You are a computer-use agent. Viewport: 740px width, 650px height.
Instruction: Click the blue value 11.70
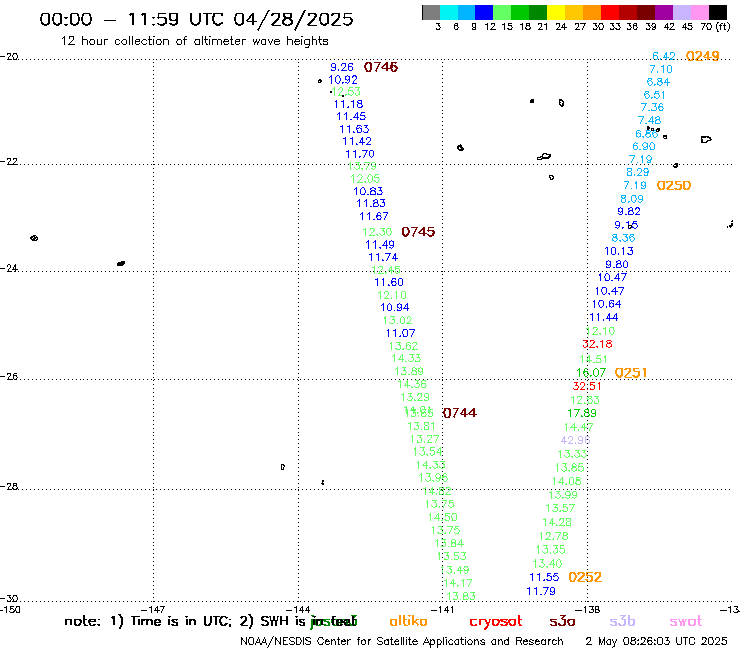pos(360,154)
